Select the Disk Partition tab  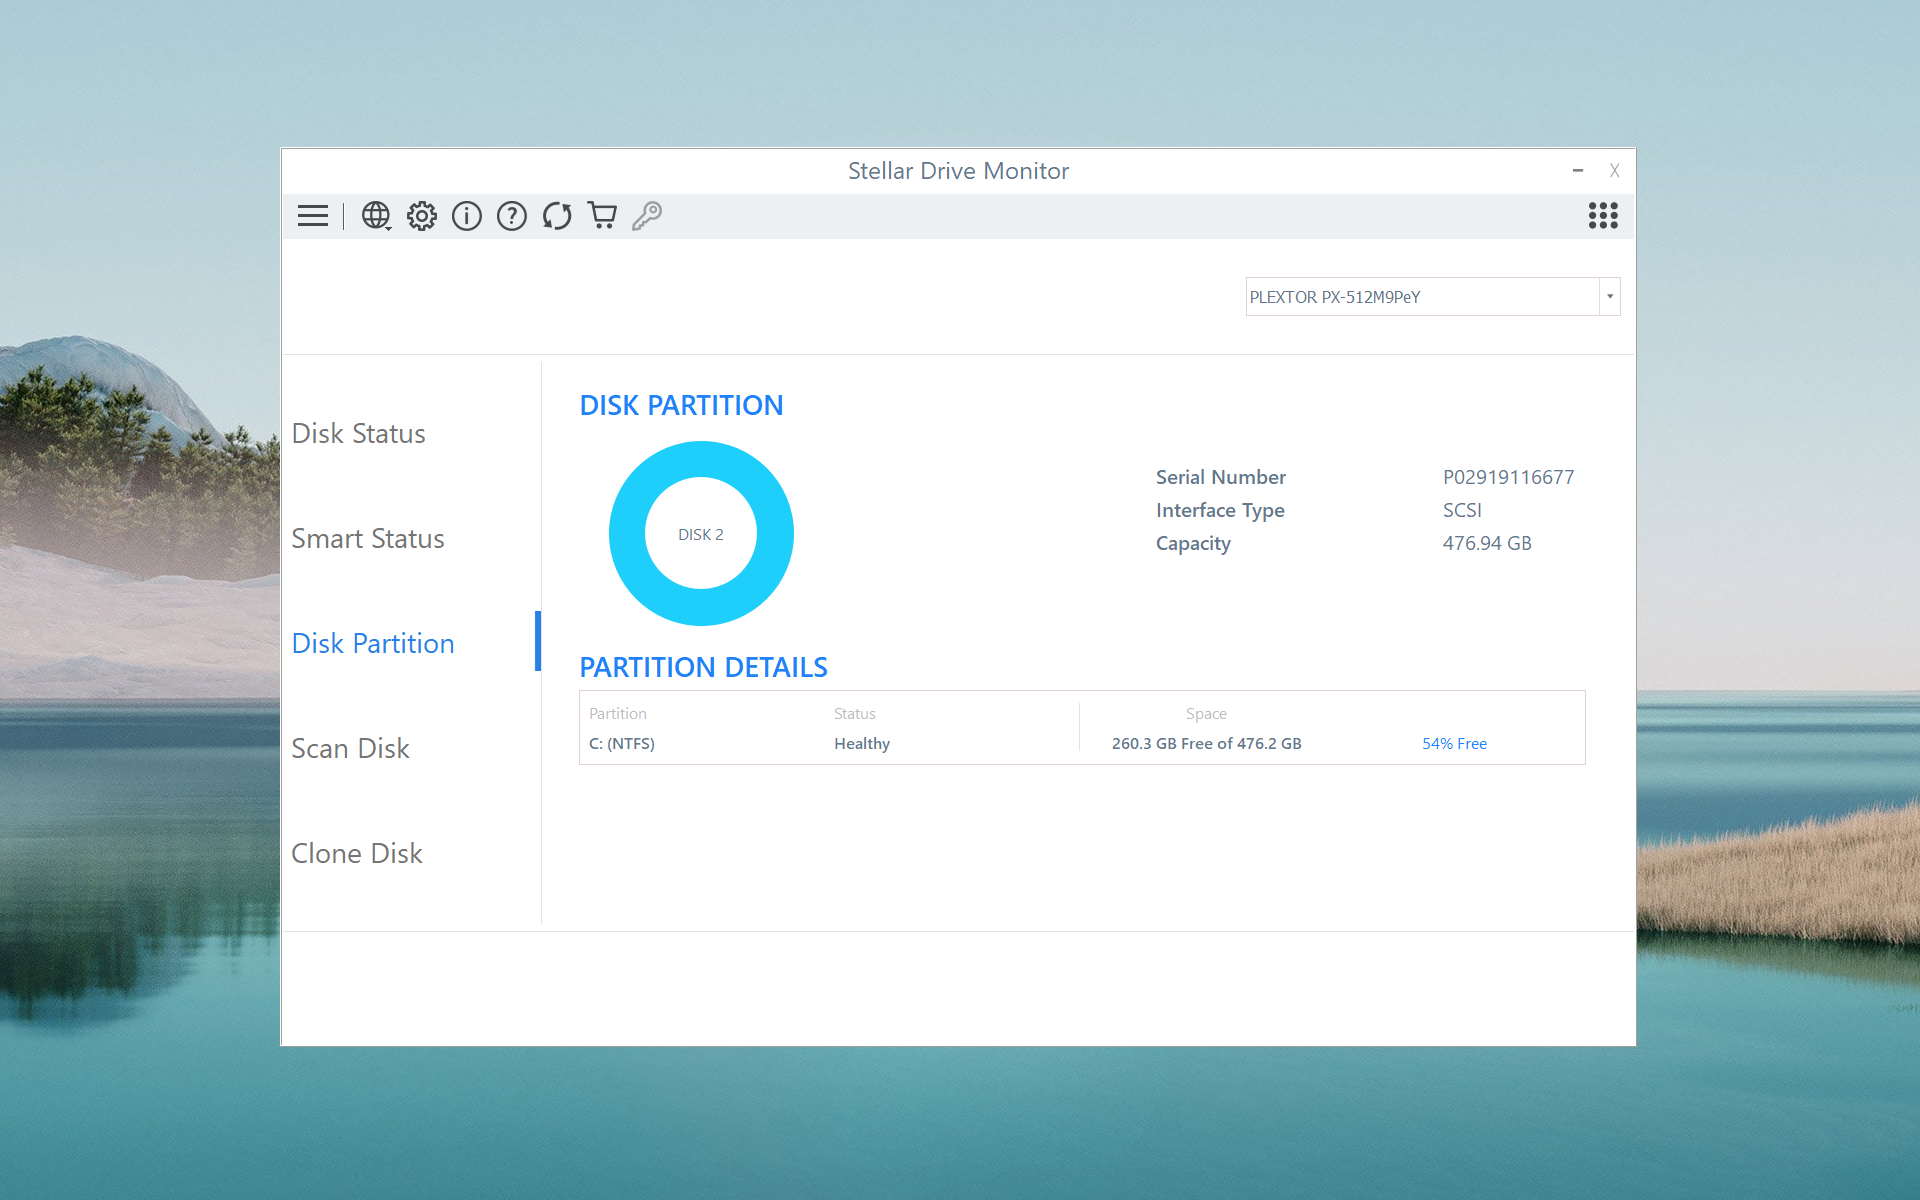click(373, 644)
